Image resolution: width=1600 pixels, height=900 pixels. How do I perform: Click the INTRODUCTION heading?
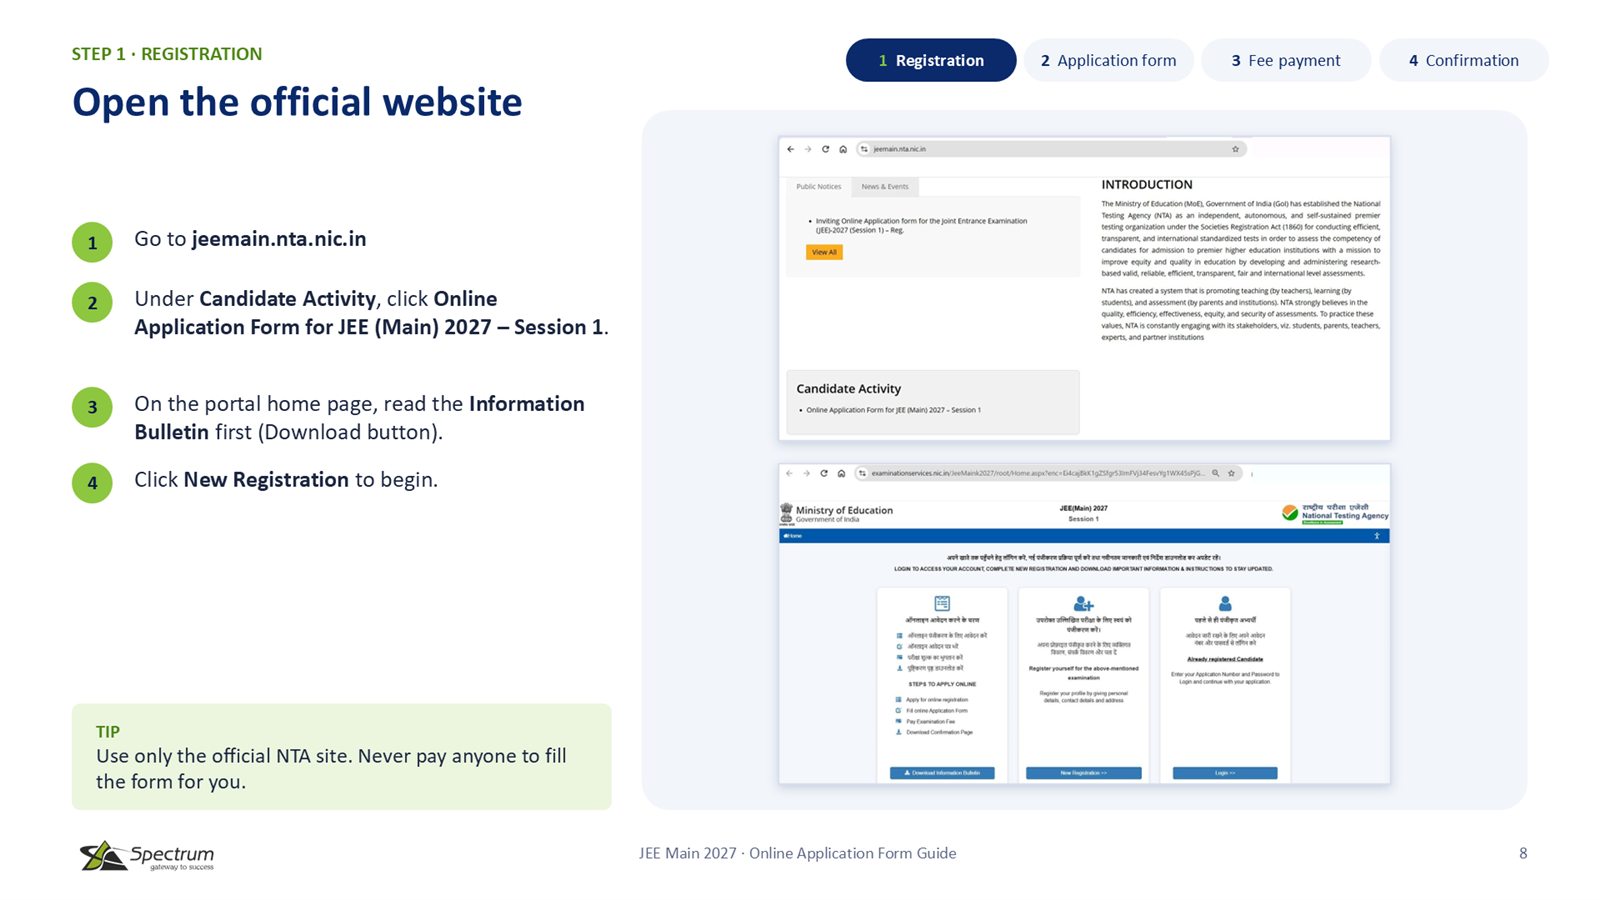1147,185
